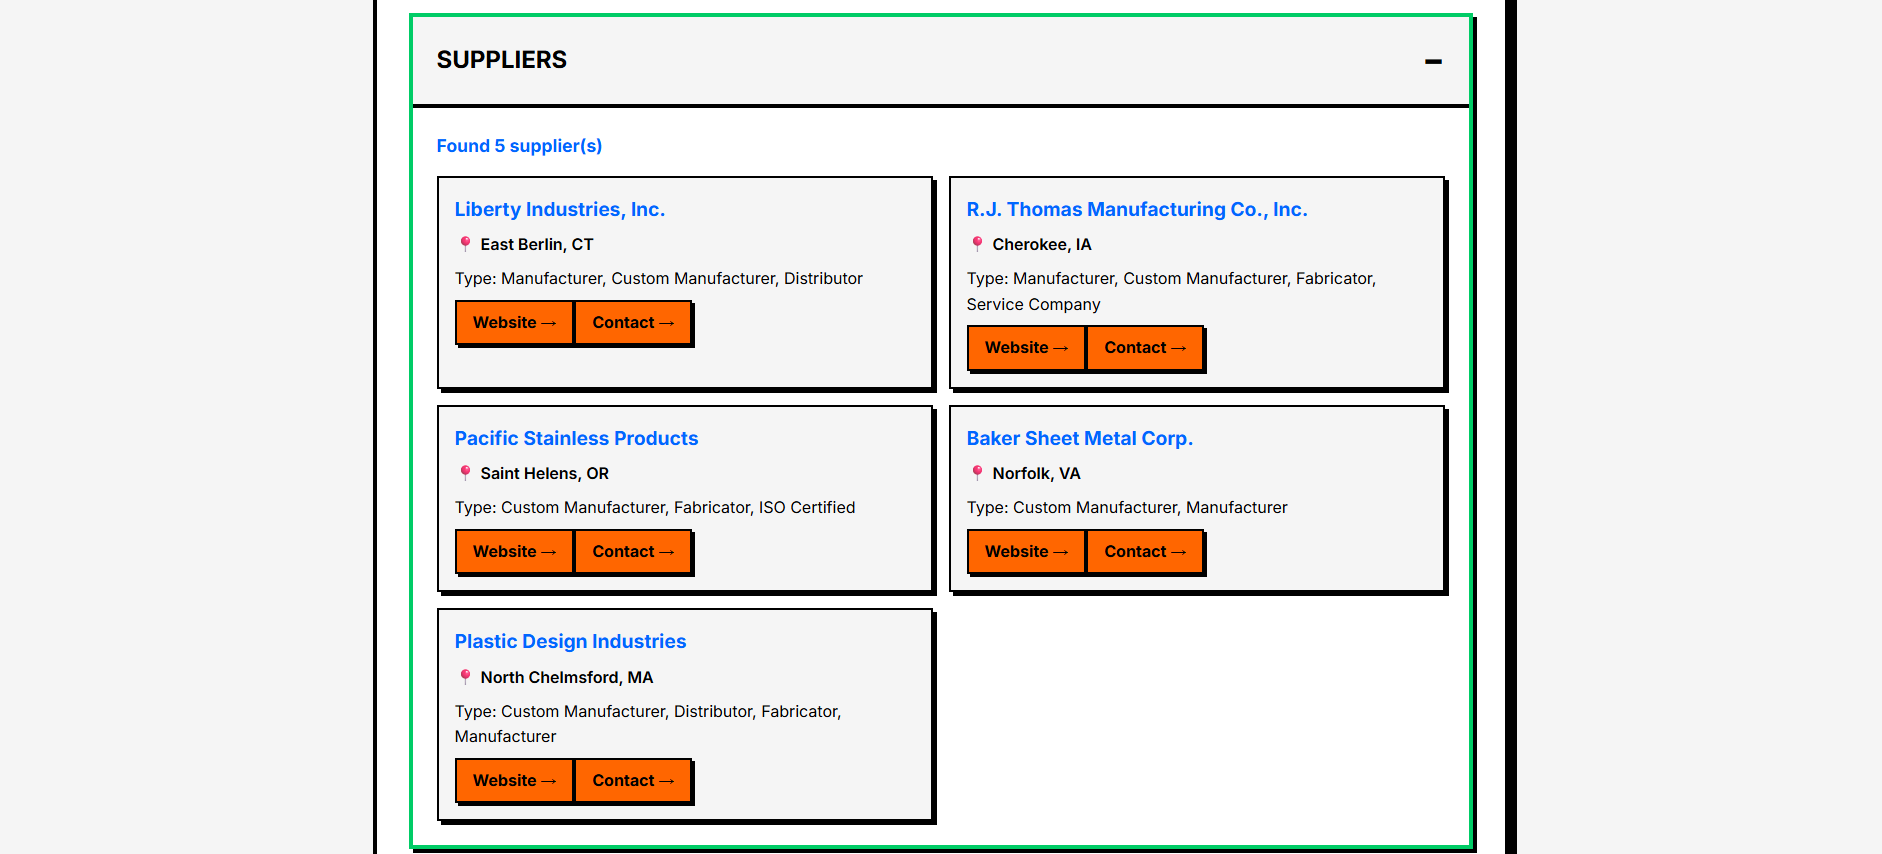Image resolution: width=1882 pixels, height=854 pixels.
Task: Select the 'Saint Helens, OR' location text
Action: coord(545,473)
